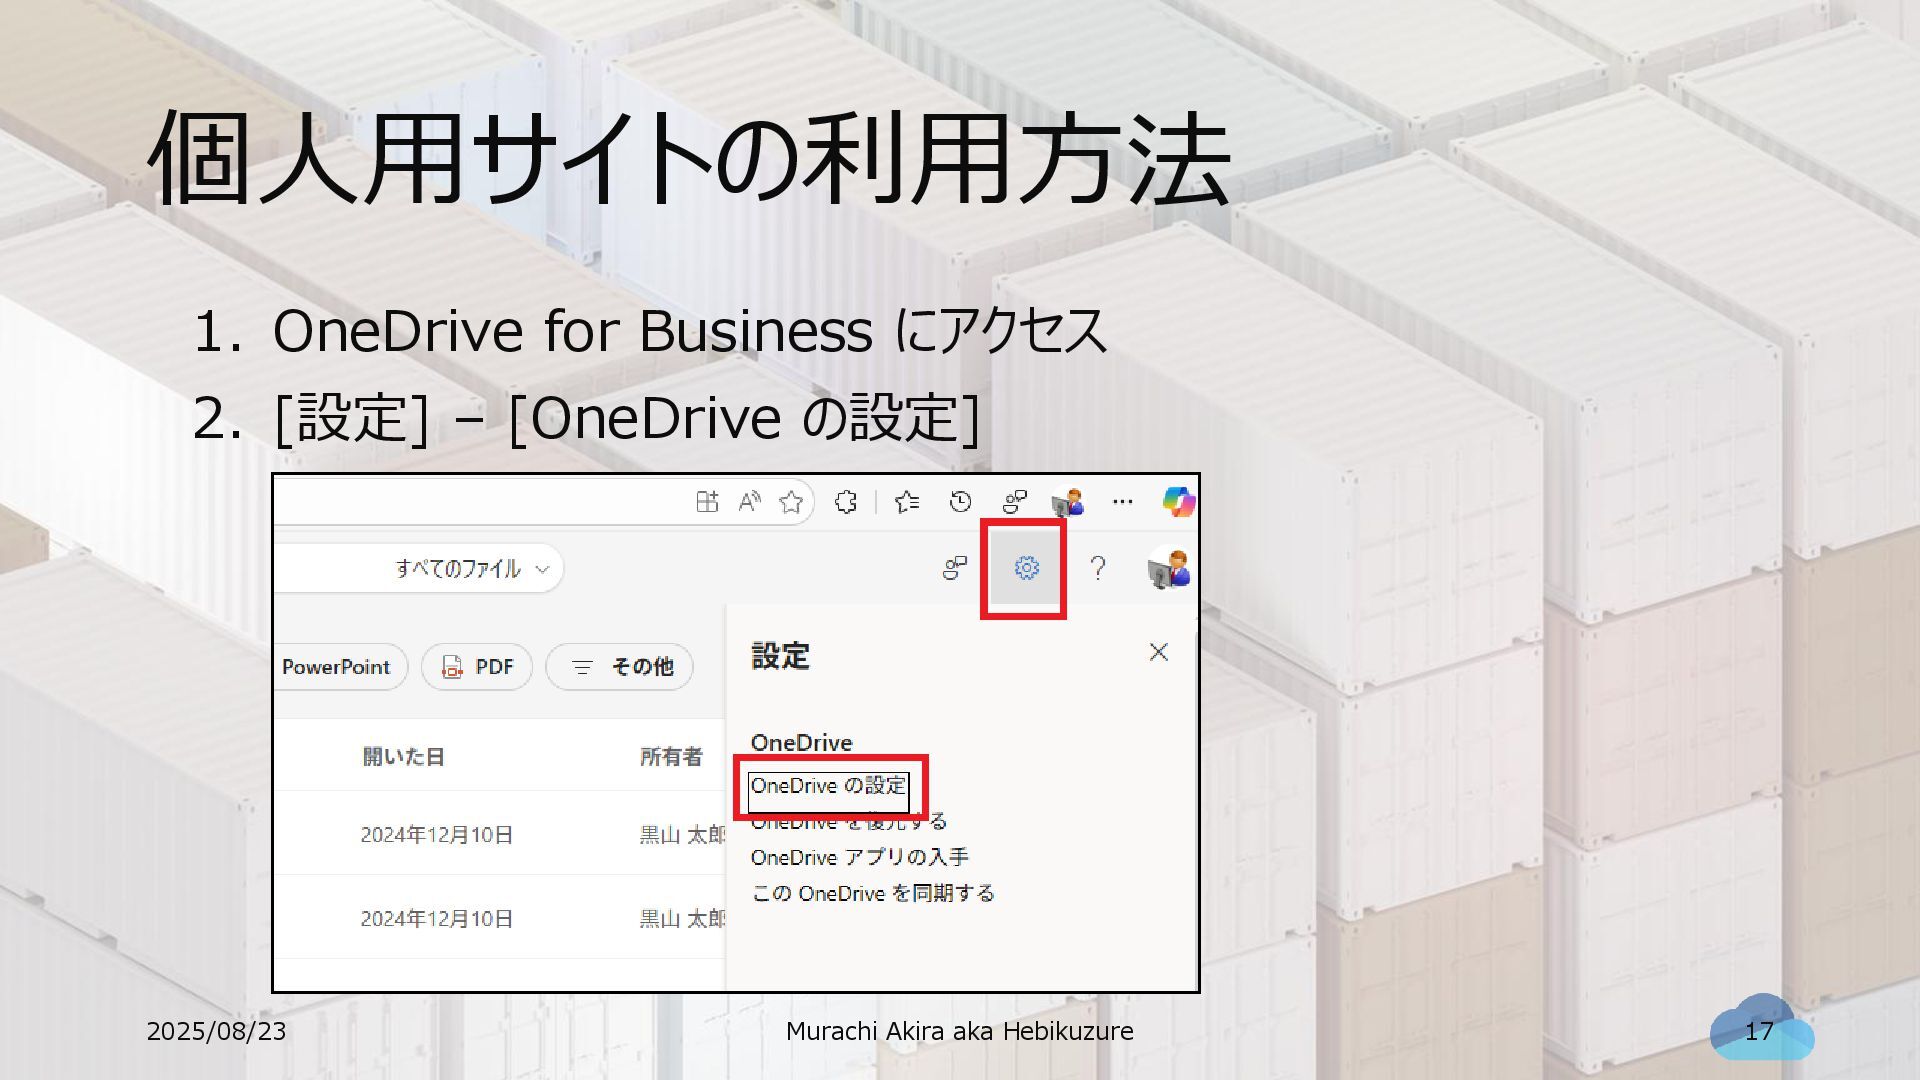Sort by 開いた日 column header

tap(403, 756)
